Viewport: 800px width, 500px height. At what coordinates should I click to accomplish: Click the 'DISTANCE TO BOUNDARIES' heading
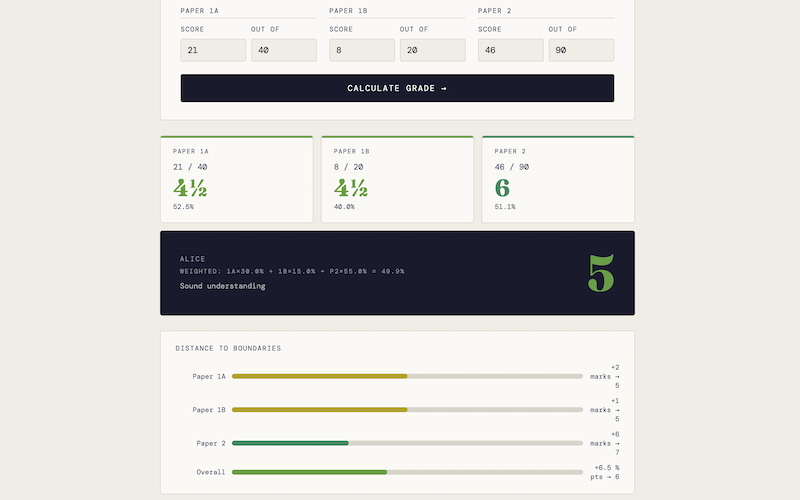(x=228, y=348)
